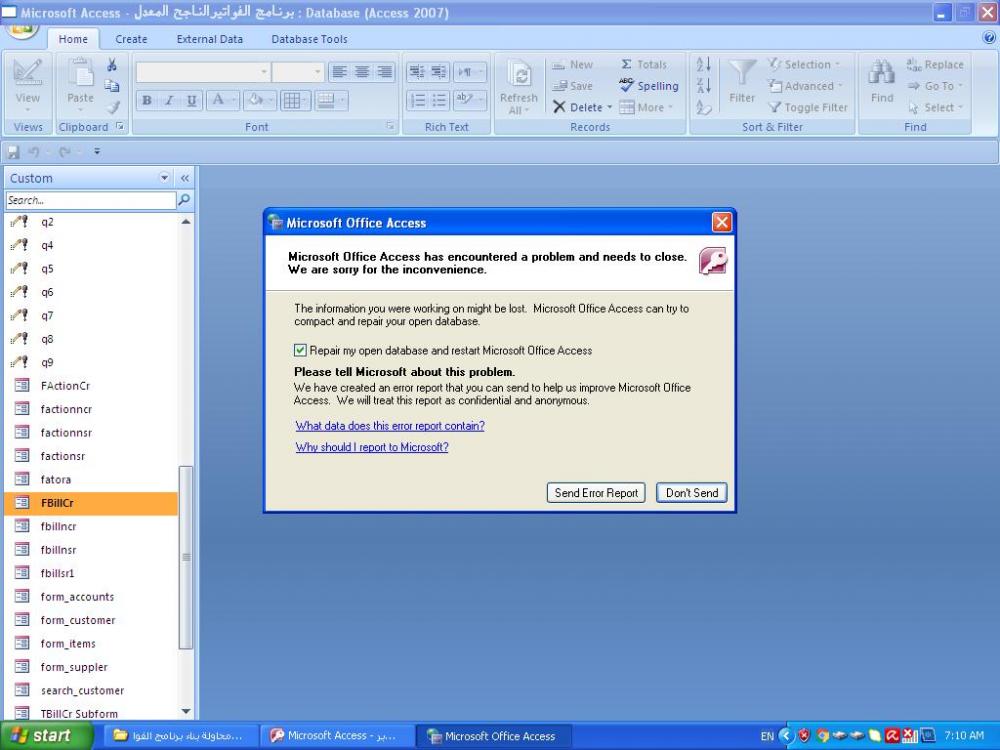Click the folder taskbar button
This screenshot has width=1000, height=750.
pyautogui.click(x=180, y=736)
